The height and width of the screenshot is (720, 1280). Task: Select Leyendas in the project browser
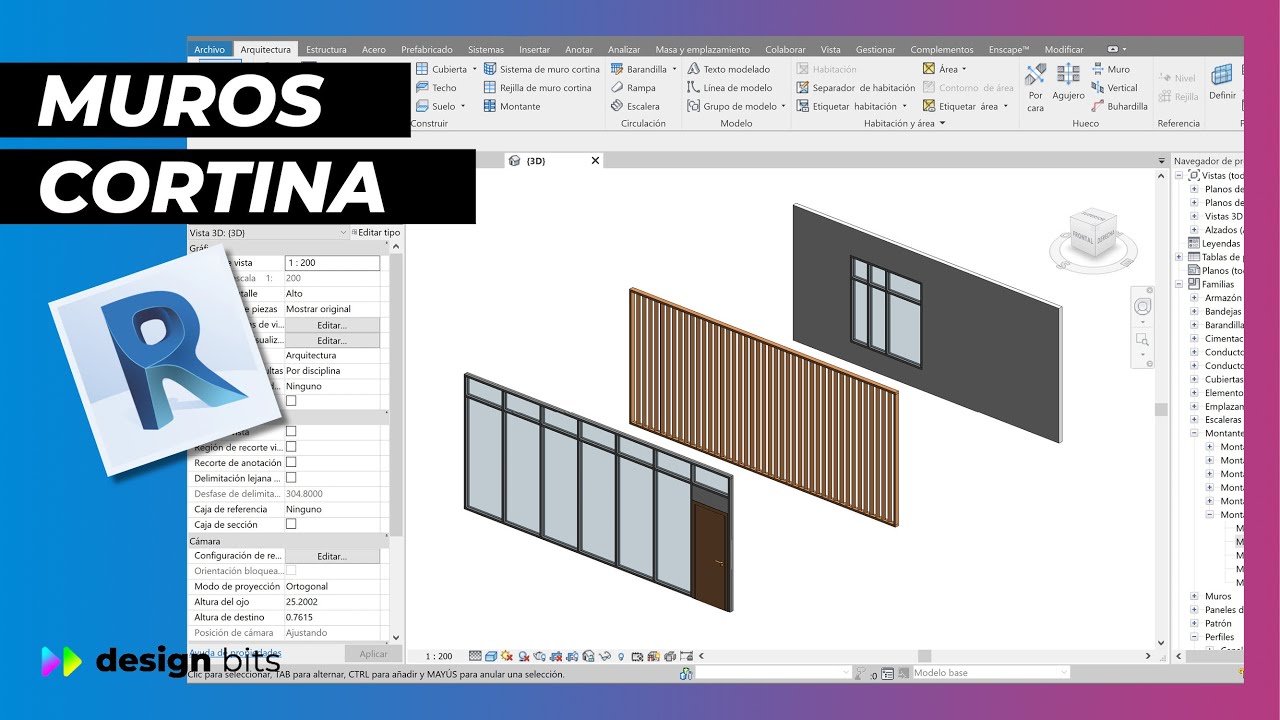[1220, 243]
